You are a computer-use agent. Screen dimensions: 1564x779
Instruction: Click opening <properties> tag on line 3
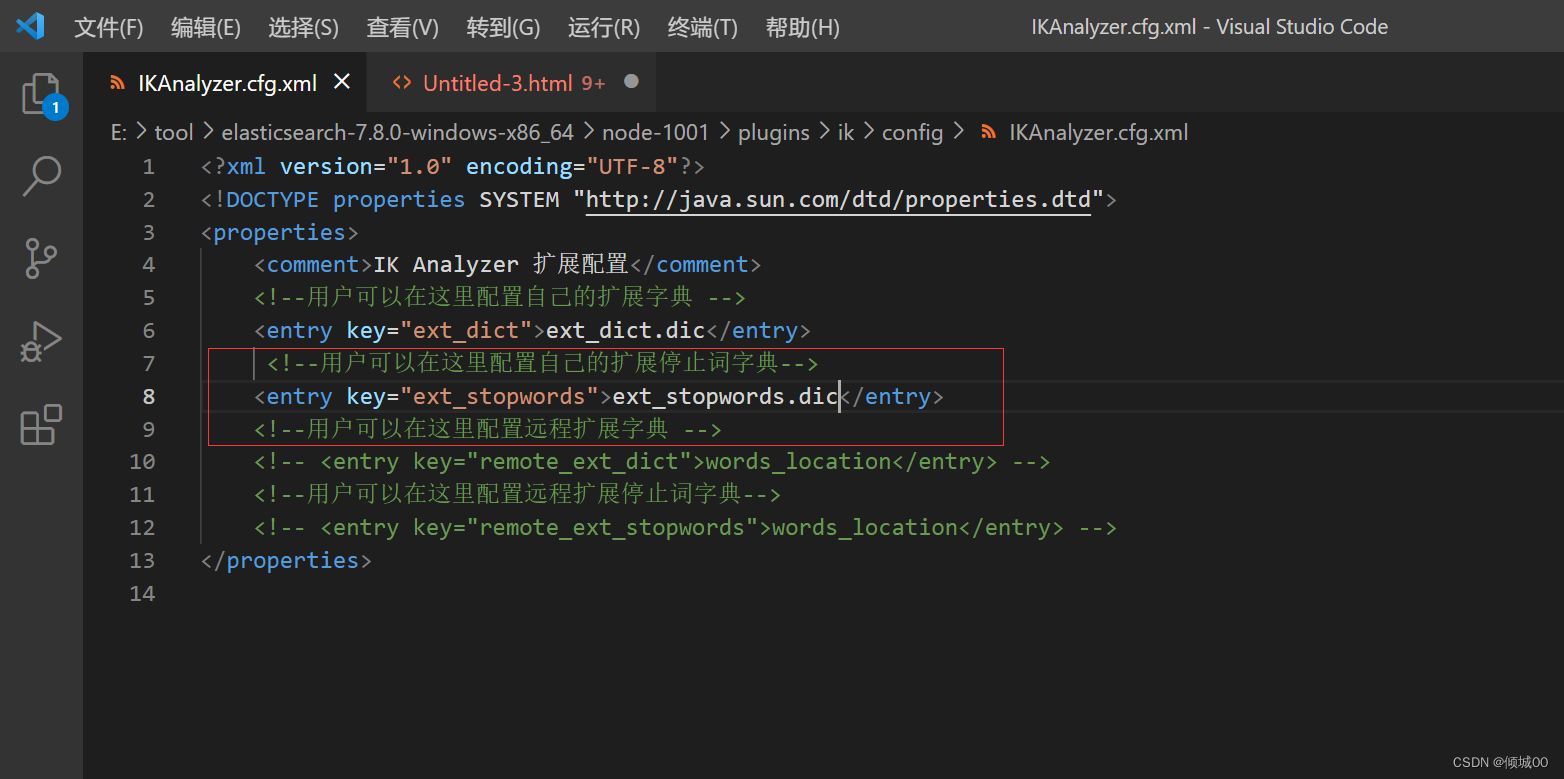[280, 232]
